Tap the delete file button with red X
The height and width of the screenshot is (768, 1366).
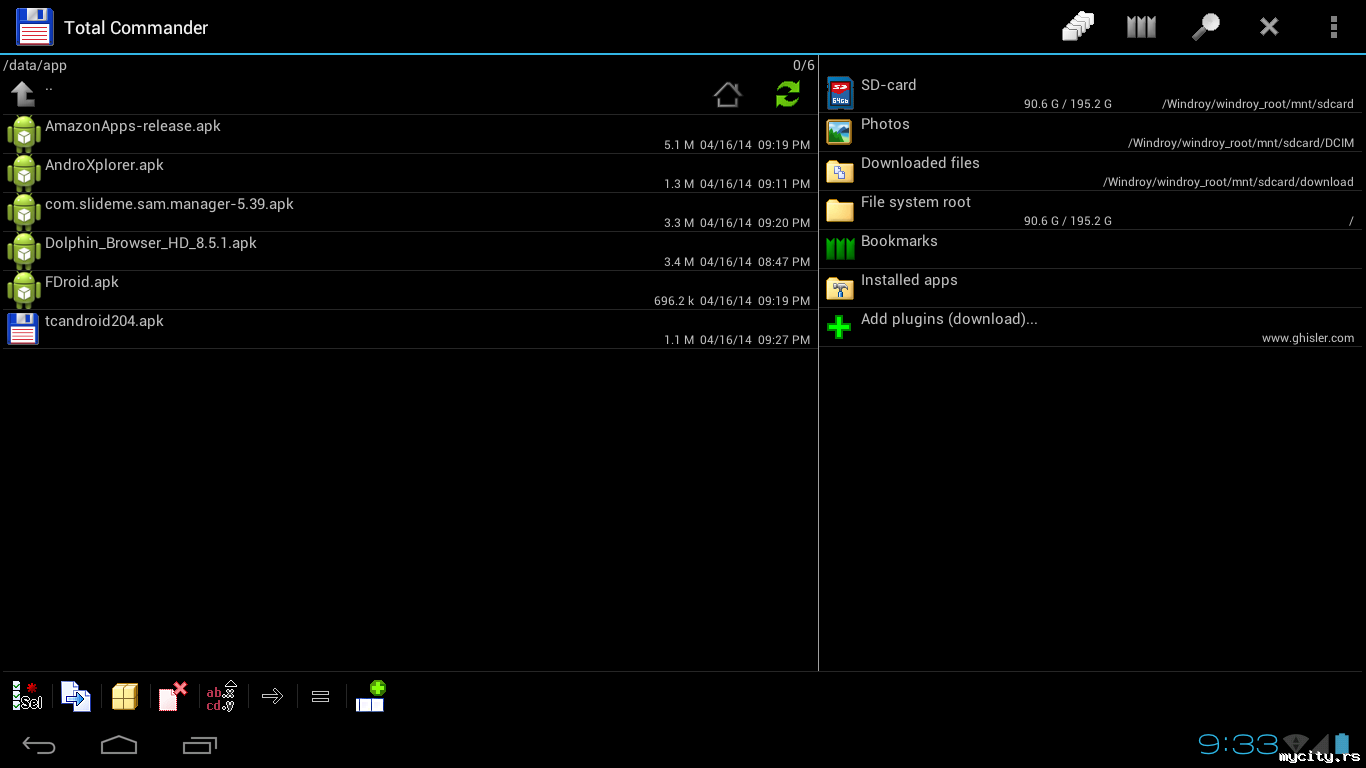tap(173, 696)
